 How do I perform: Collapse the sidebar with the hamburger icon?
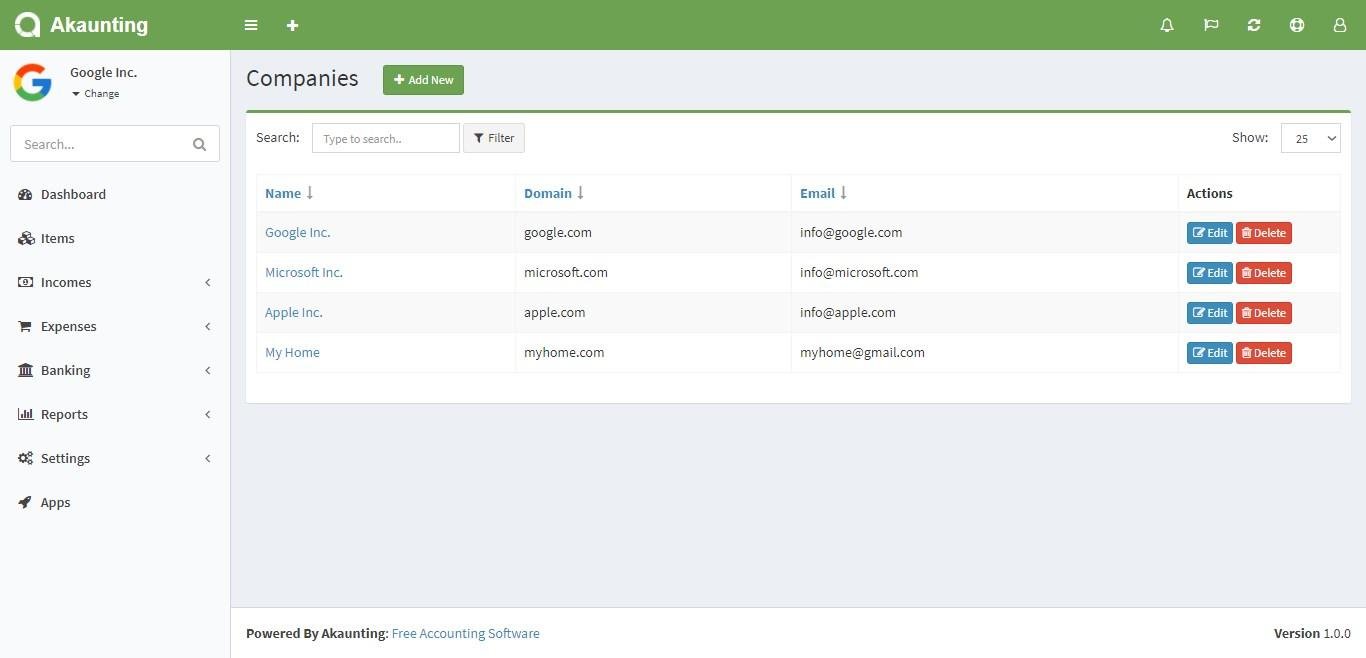[250, 25]
